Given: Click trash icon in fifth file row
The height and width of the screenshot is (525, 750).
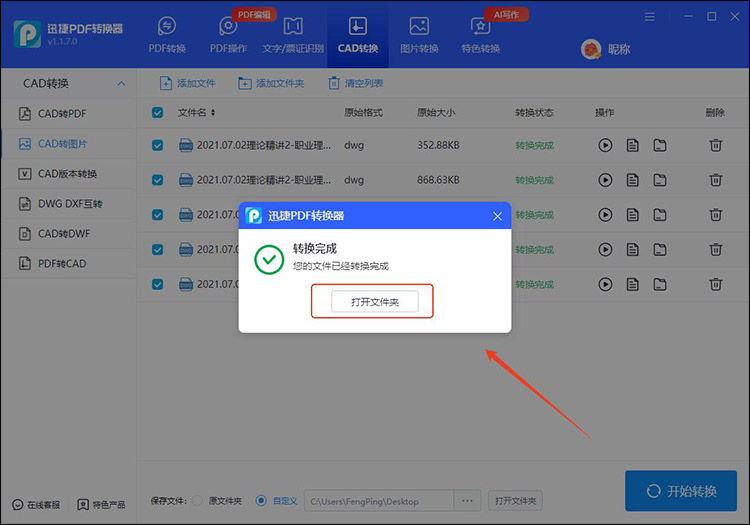Looking at the screenshot, I should click(716, 284).
